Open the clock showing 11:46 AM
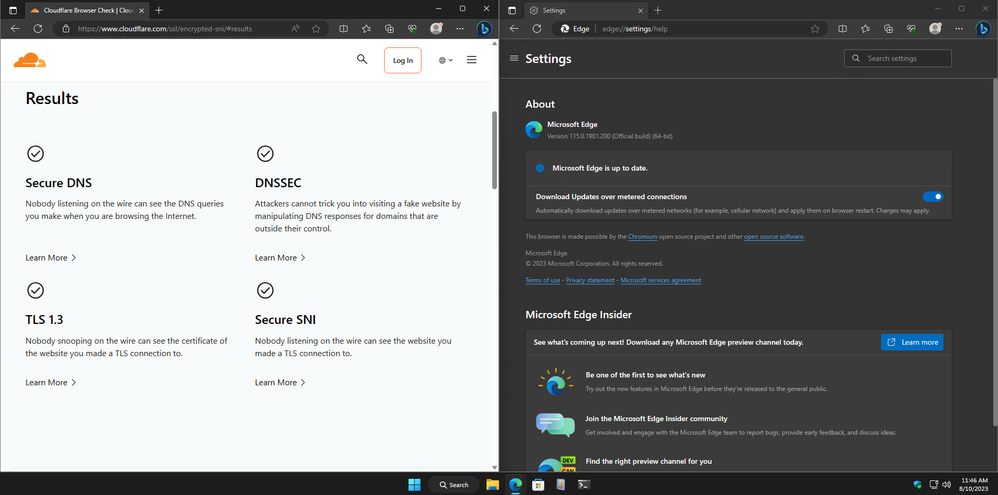 pyautogui.click(x=974, y=485)
